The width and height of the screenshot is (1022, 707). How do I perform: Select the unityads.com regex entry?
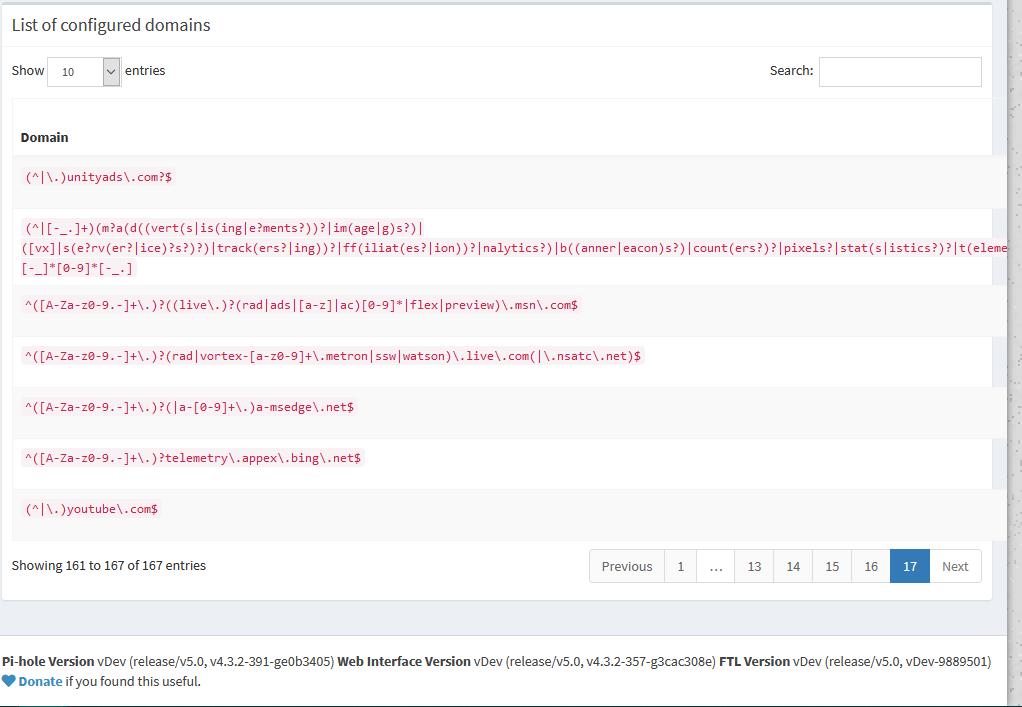pyautogui.click(x=97, y=177)
